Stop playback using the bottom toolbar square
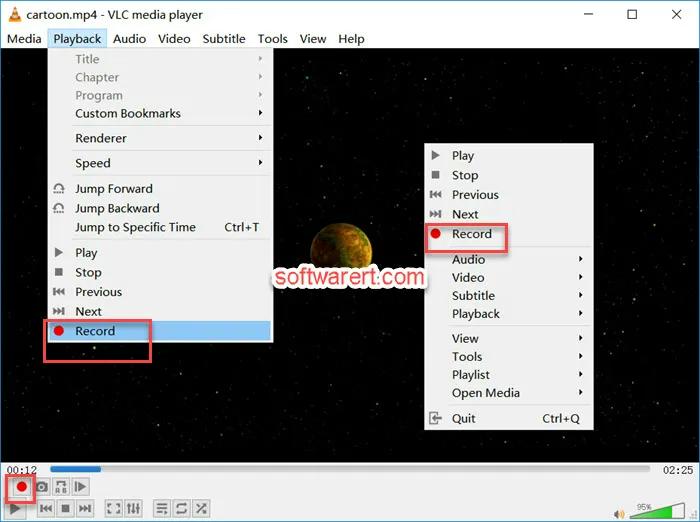This screenshot has width=700, height=522. (x=66, y=508)
